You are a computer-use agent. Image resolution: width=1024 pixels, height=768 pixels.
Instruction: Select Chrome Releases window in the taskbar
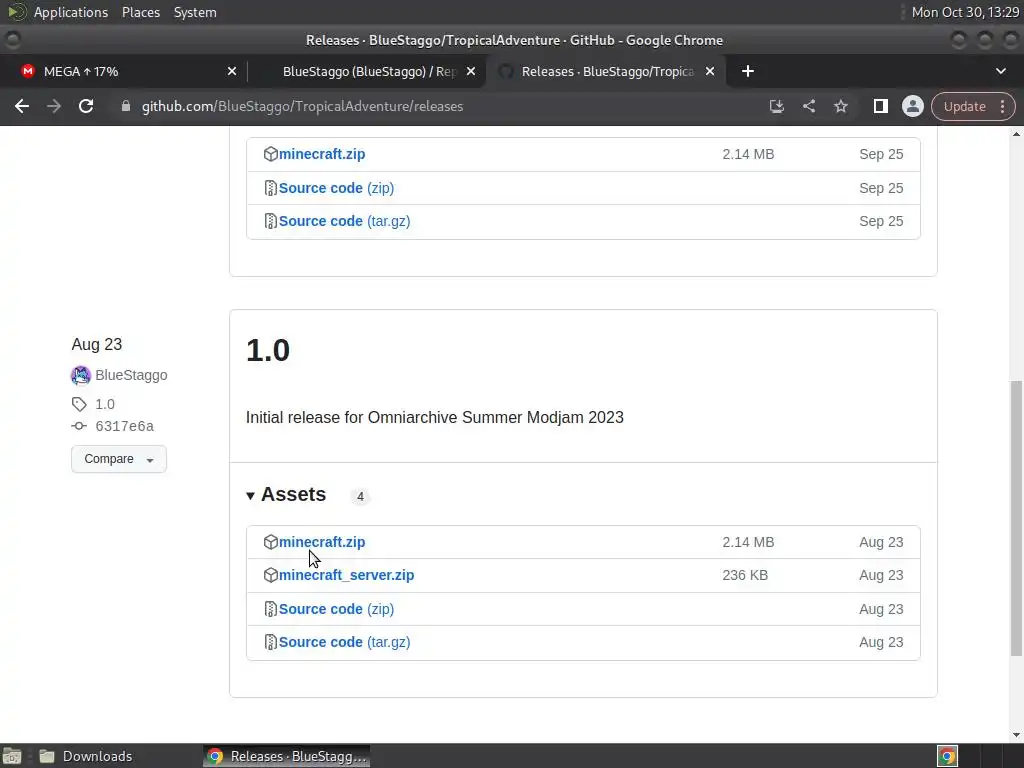pyautogui.click(x=287, y=756)
